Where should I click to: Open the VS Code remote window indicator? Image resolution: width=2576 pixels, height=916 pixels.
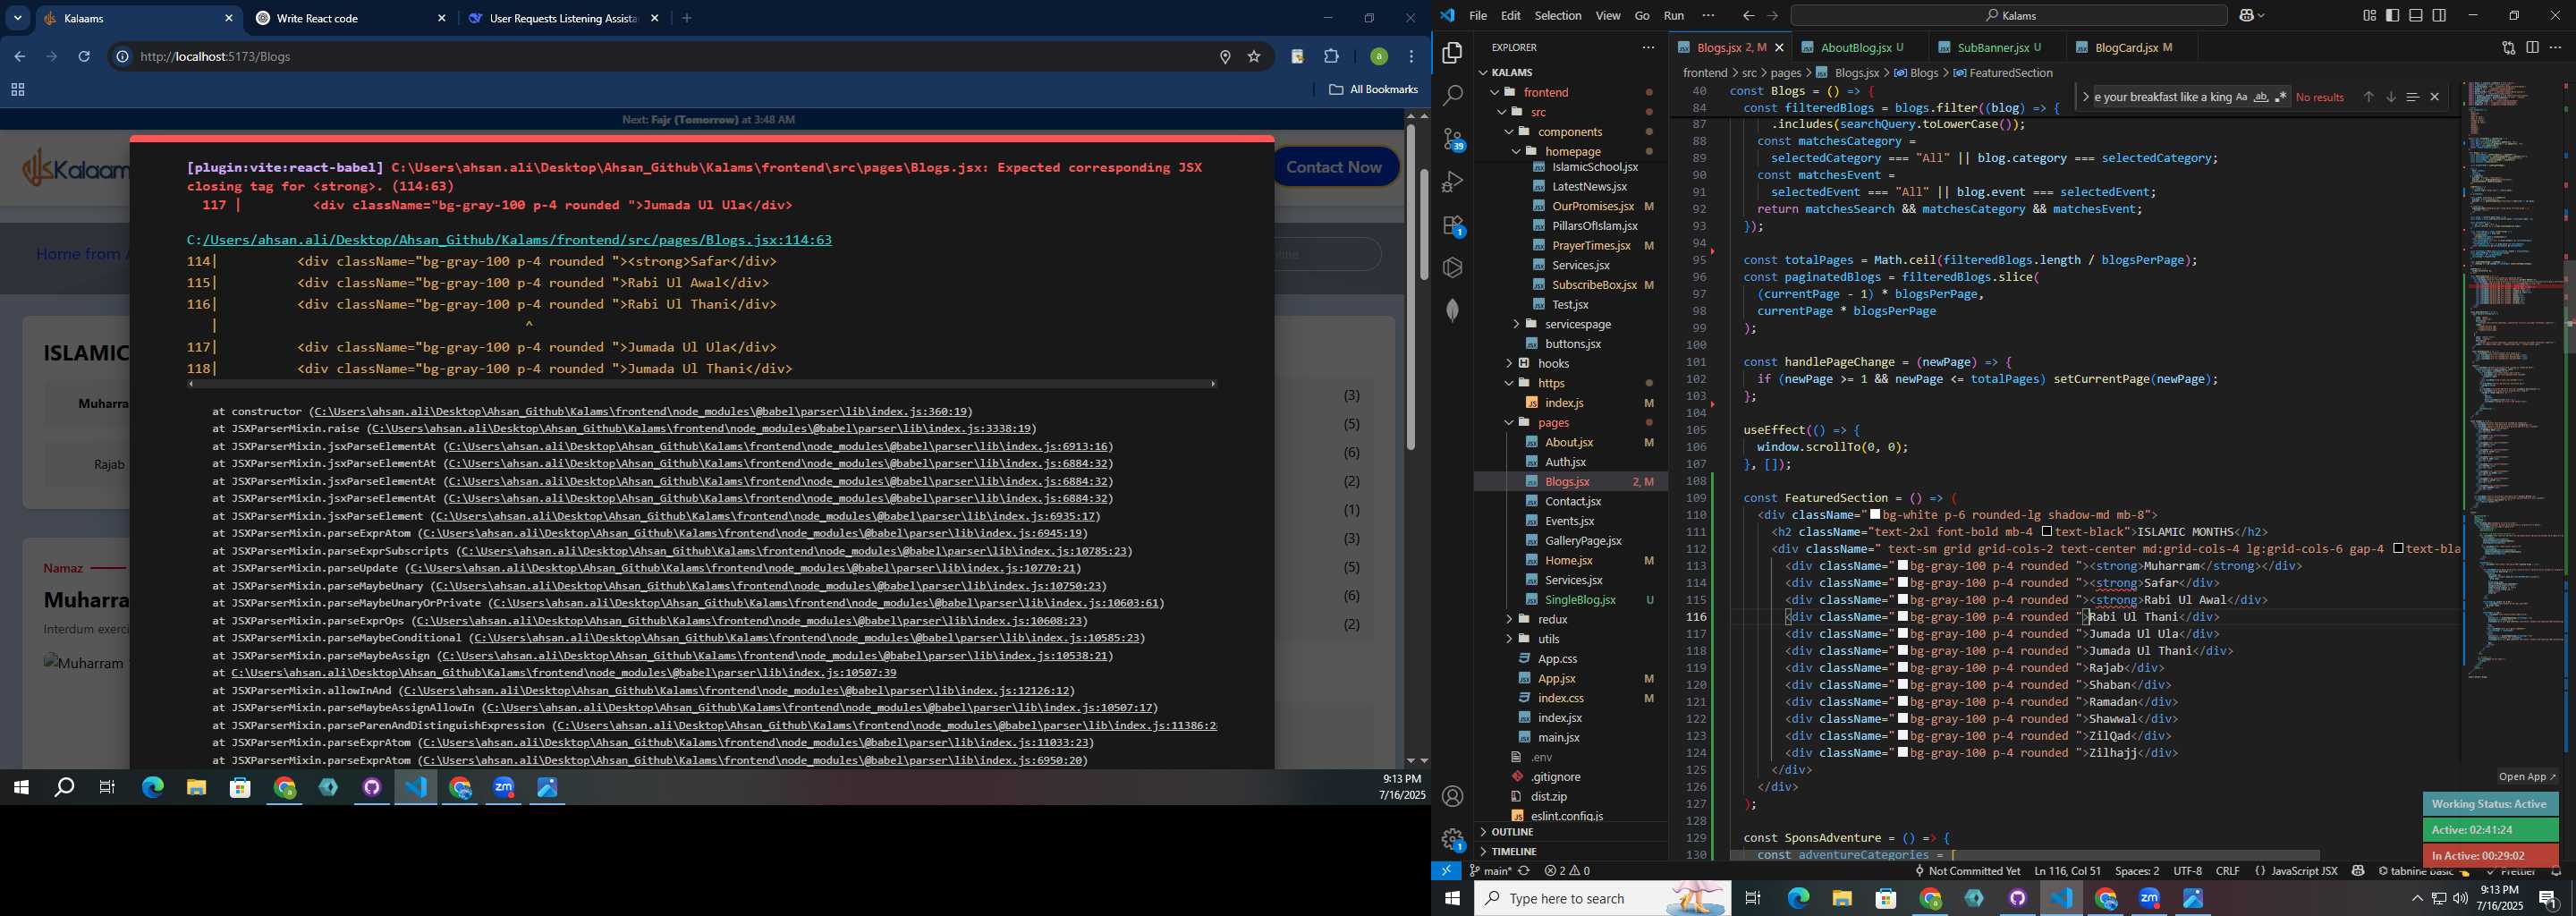click(1446, 871)
